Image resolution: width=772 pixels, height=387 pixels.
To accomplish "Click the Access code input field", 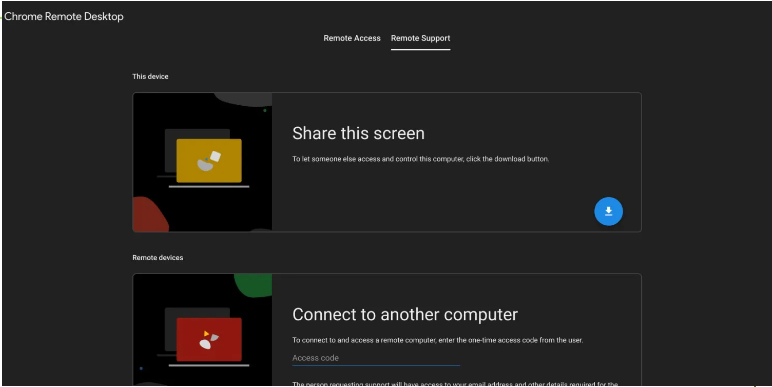I will pyautogui.click(x=376, y=358).
